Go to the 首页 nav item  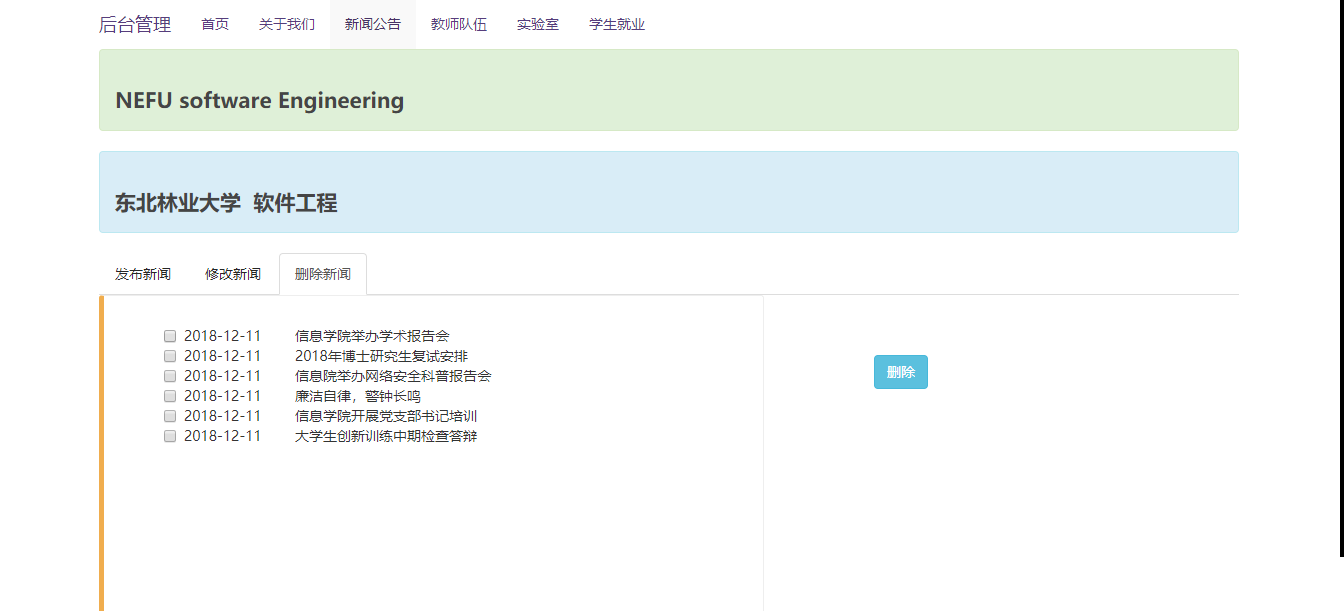point(215,25)
